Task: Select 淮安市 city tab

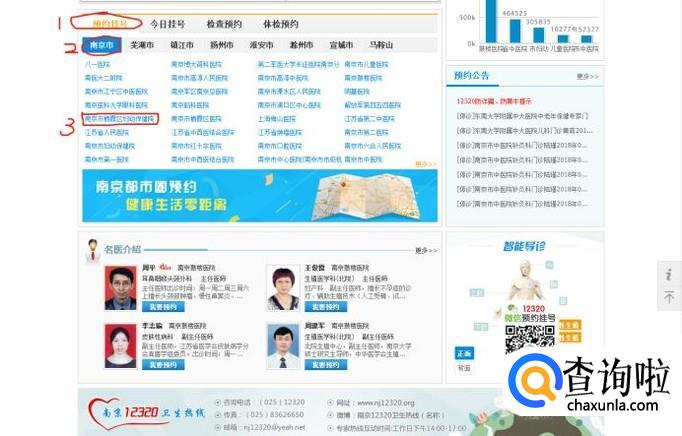Action: pyautogui.click(x=261, y=45)
